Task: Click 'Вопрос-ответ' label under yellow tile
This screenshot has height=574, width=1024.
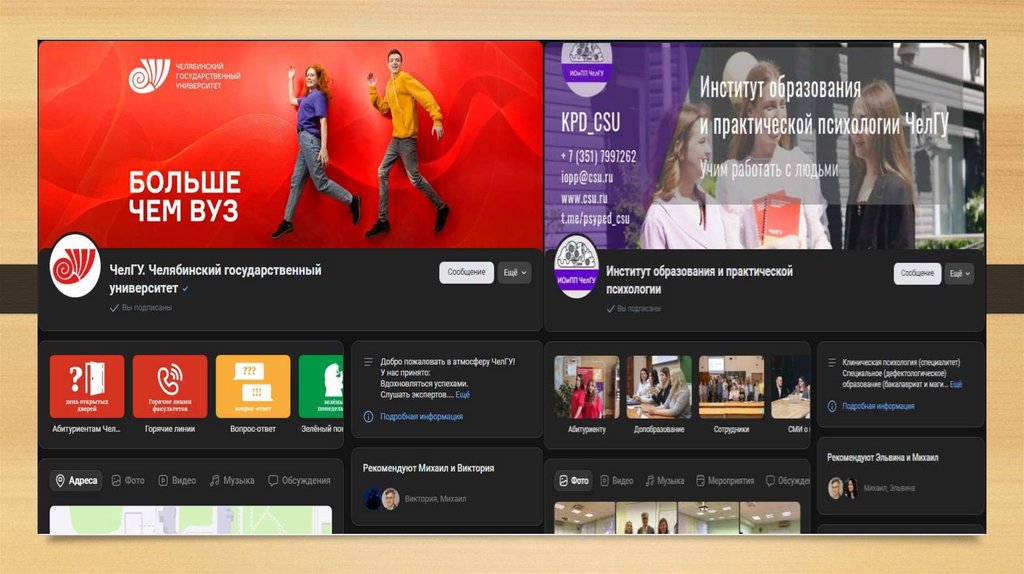Action: pyautogui.click(x=253, y=429)
